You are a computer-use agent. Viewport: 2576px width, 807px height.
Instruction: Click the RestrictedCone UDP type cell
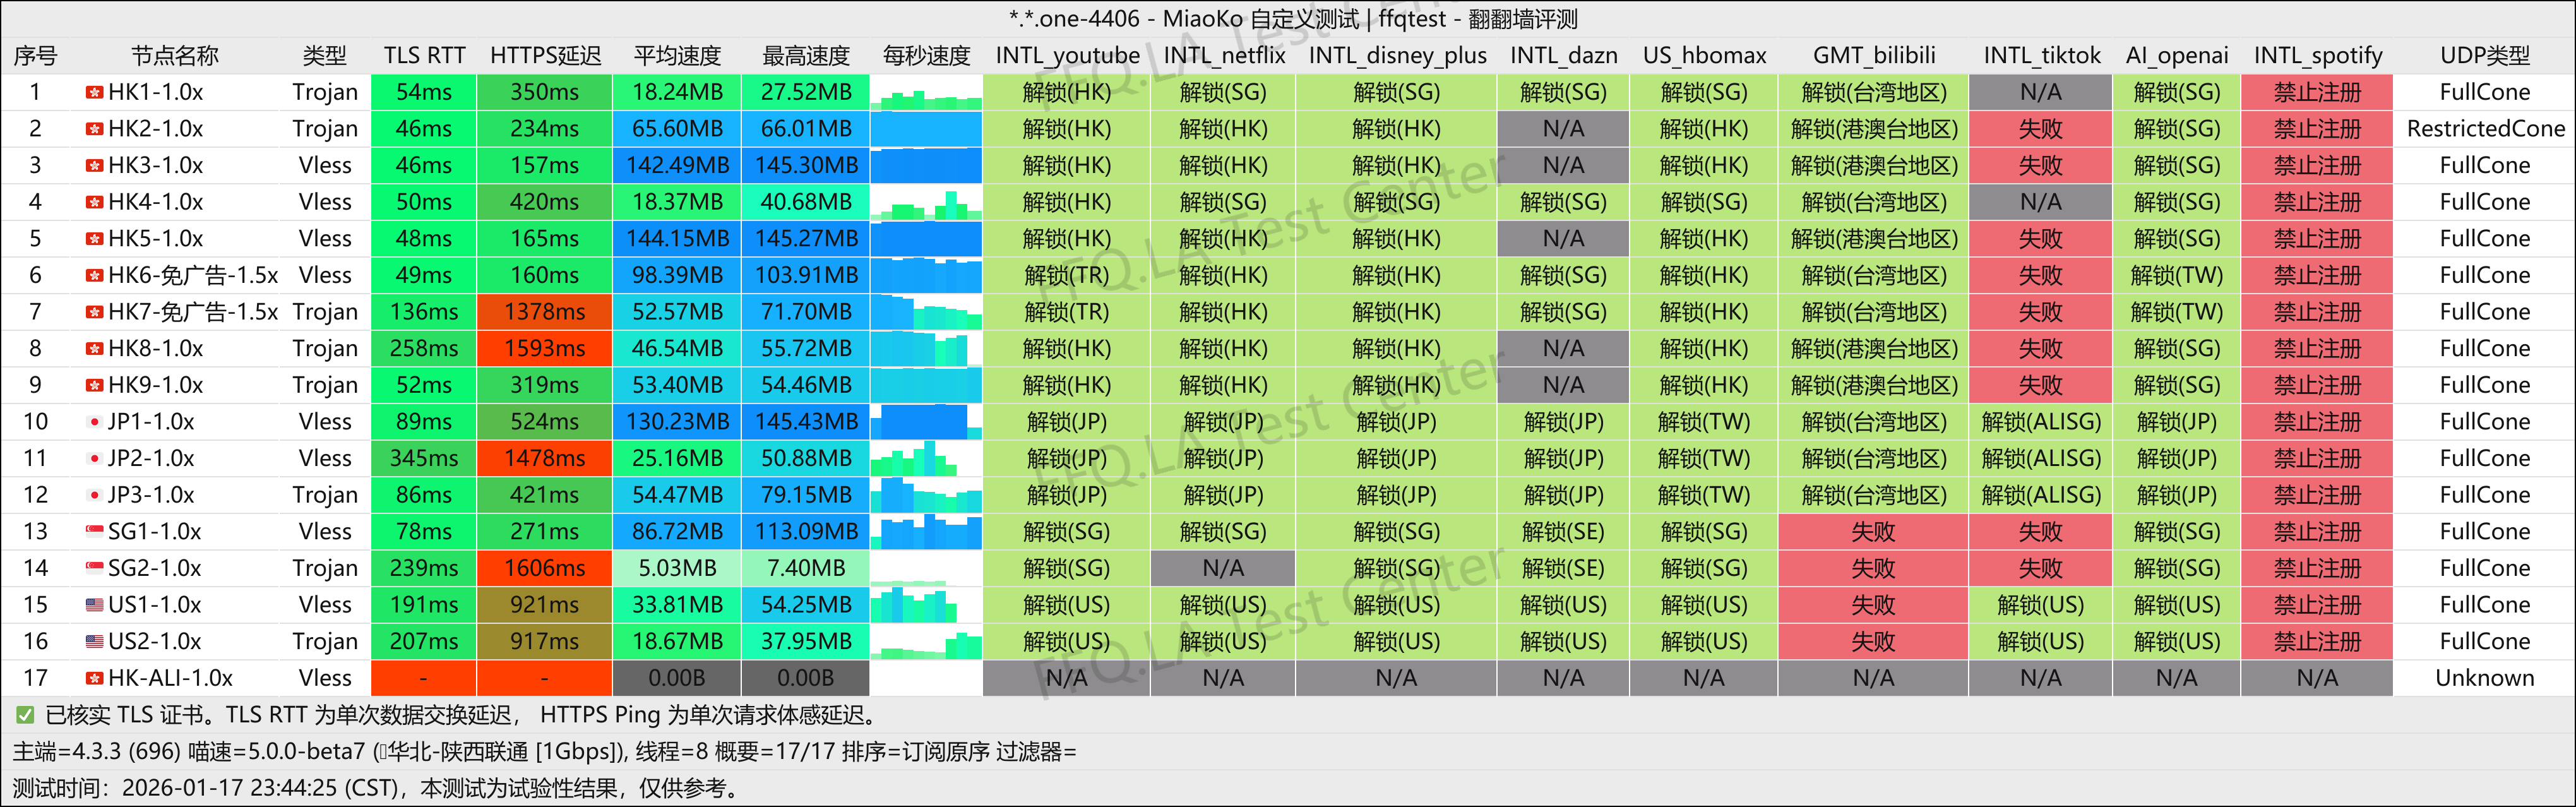[x=2485, y=129]
